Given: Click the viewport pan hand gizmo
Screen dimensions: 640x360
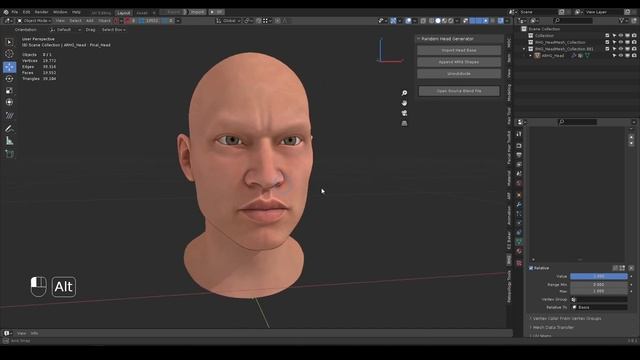Looking at the screenshot, I should click(x=404, y=103).
